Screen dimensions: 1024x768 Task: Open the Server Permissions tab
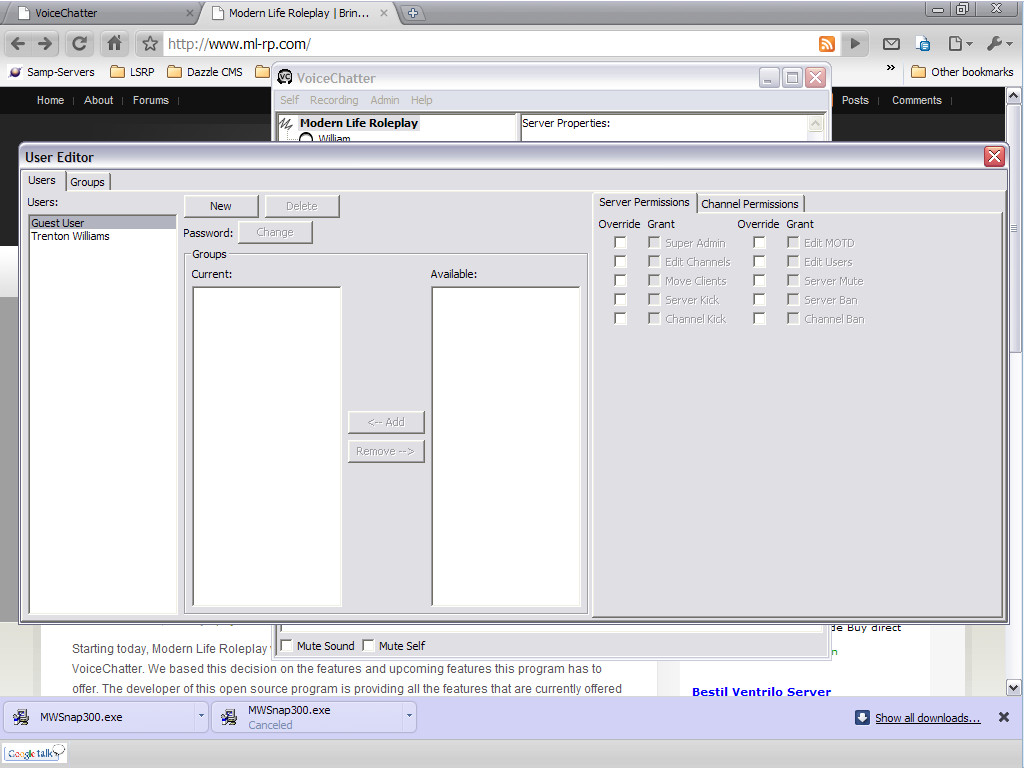pos(644,202)
